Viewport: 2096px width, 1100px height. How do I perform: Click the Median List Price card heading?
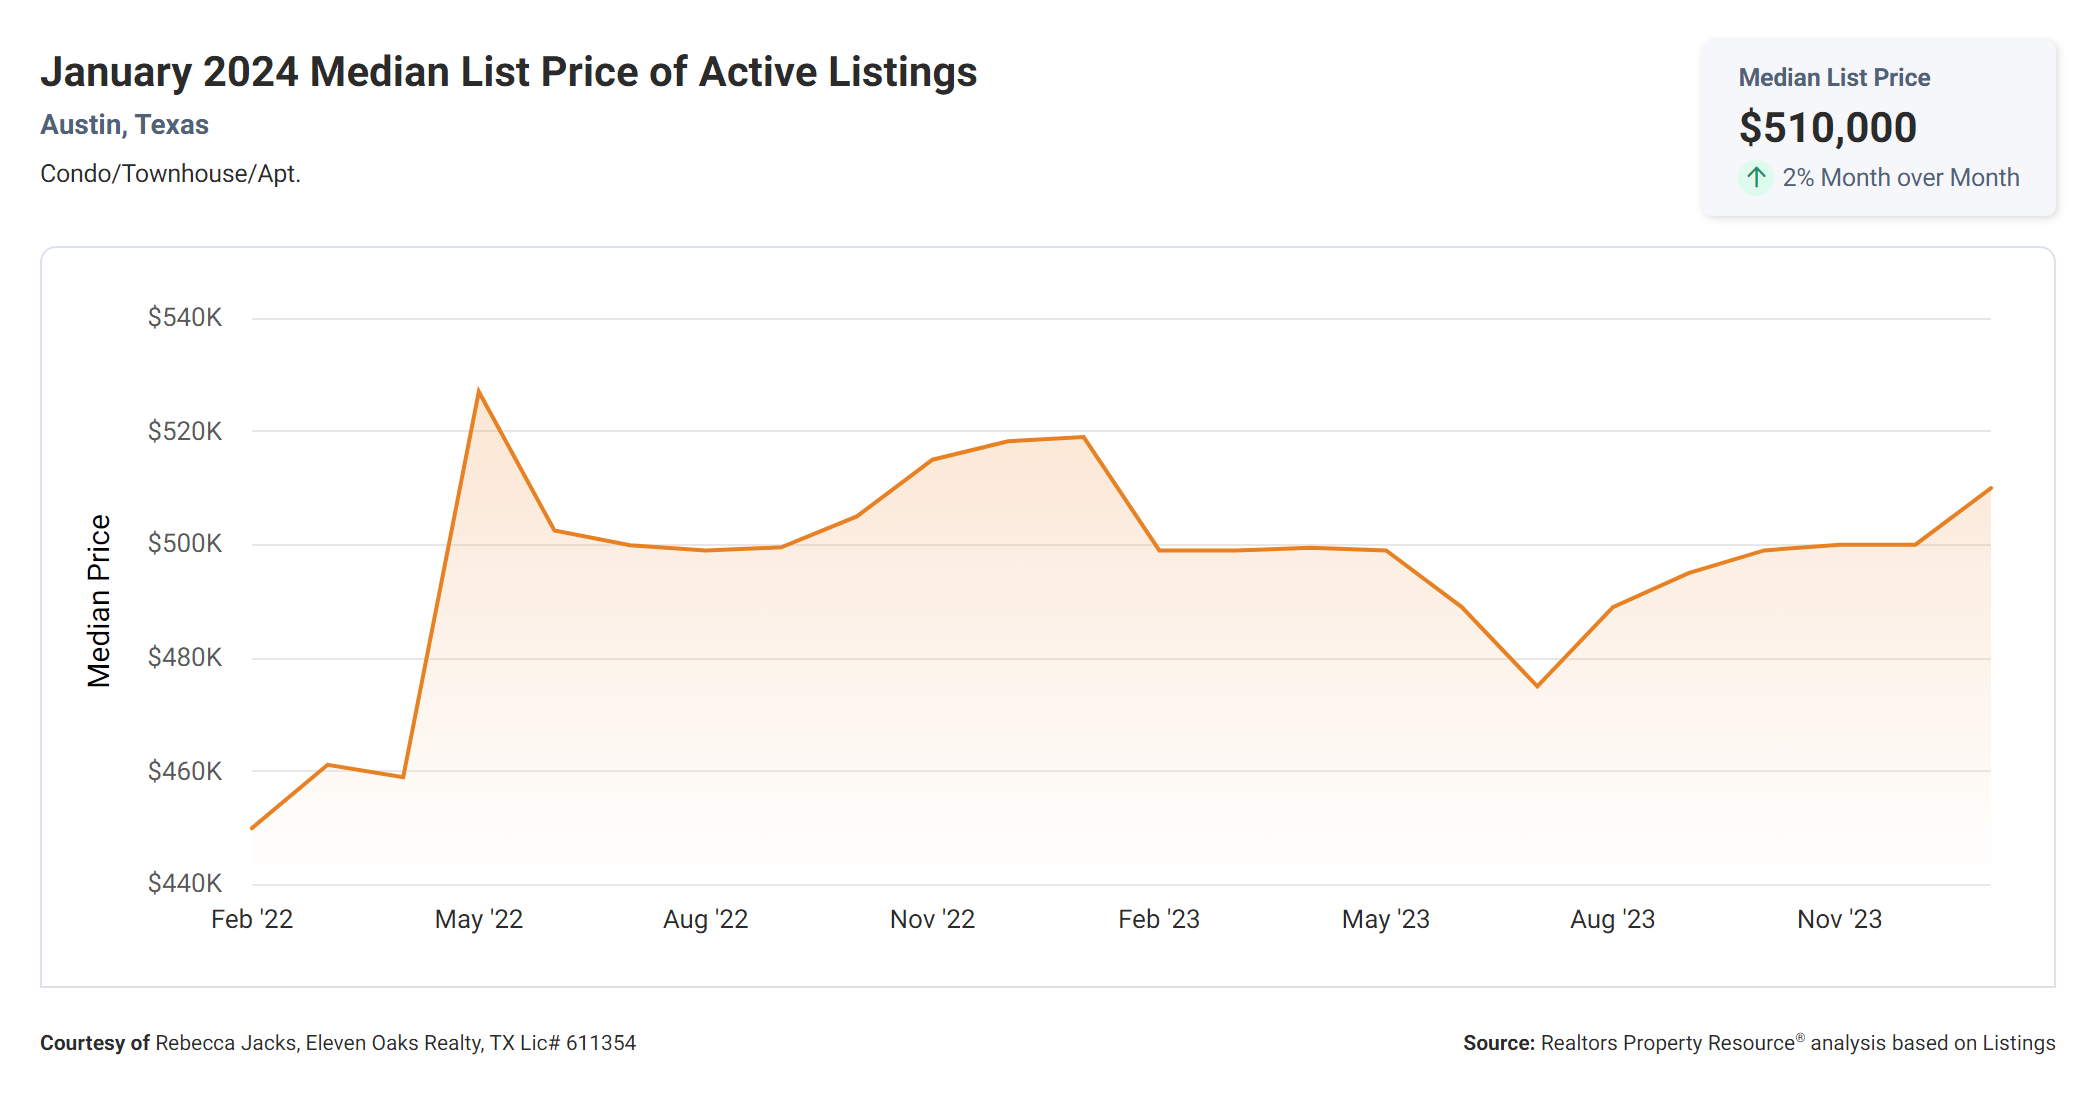(x=1833, y=78)
